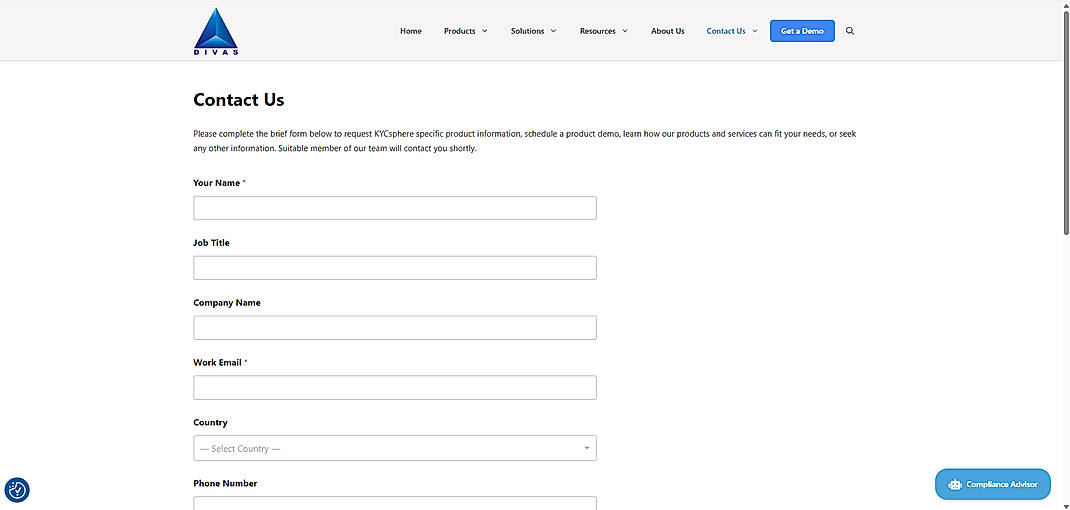Open the Contact Us menu item
Viewport: 1070px width, 510px height.
pyautogui.click(x=726, y=31)
